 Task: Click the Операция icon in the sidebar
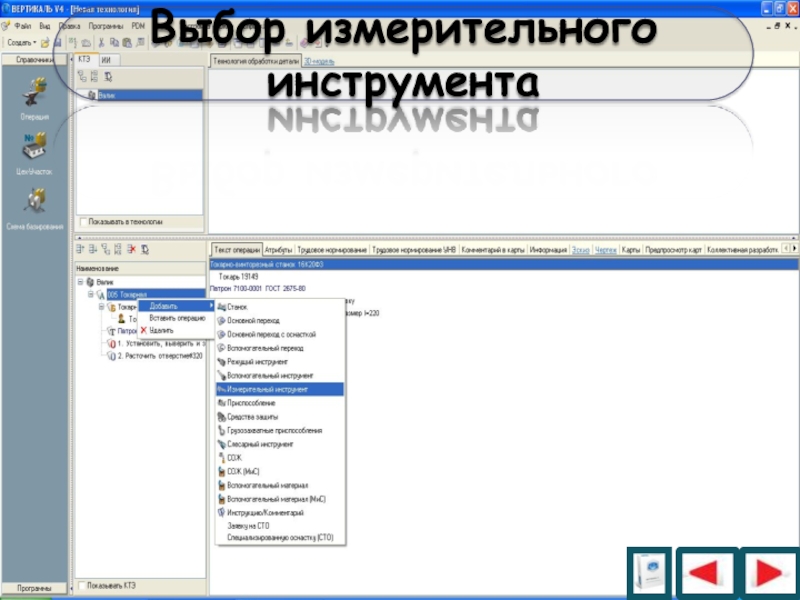click(33, 98)
